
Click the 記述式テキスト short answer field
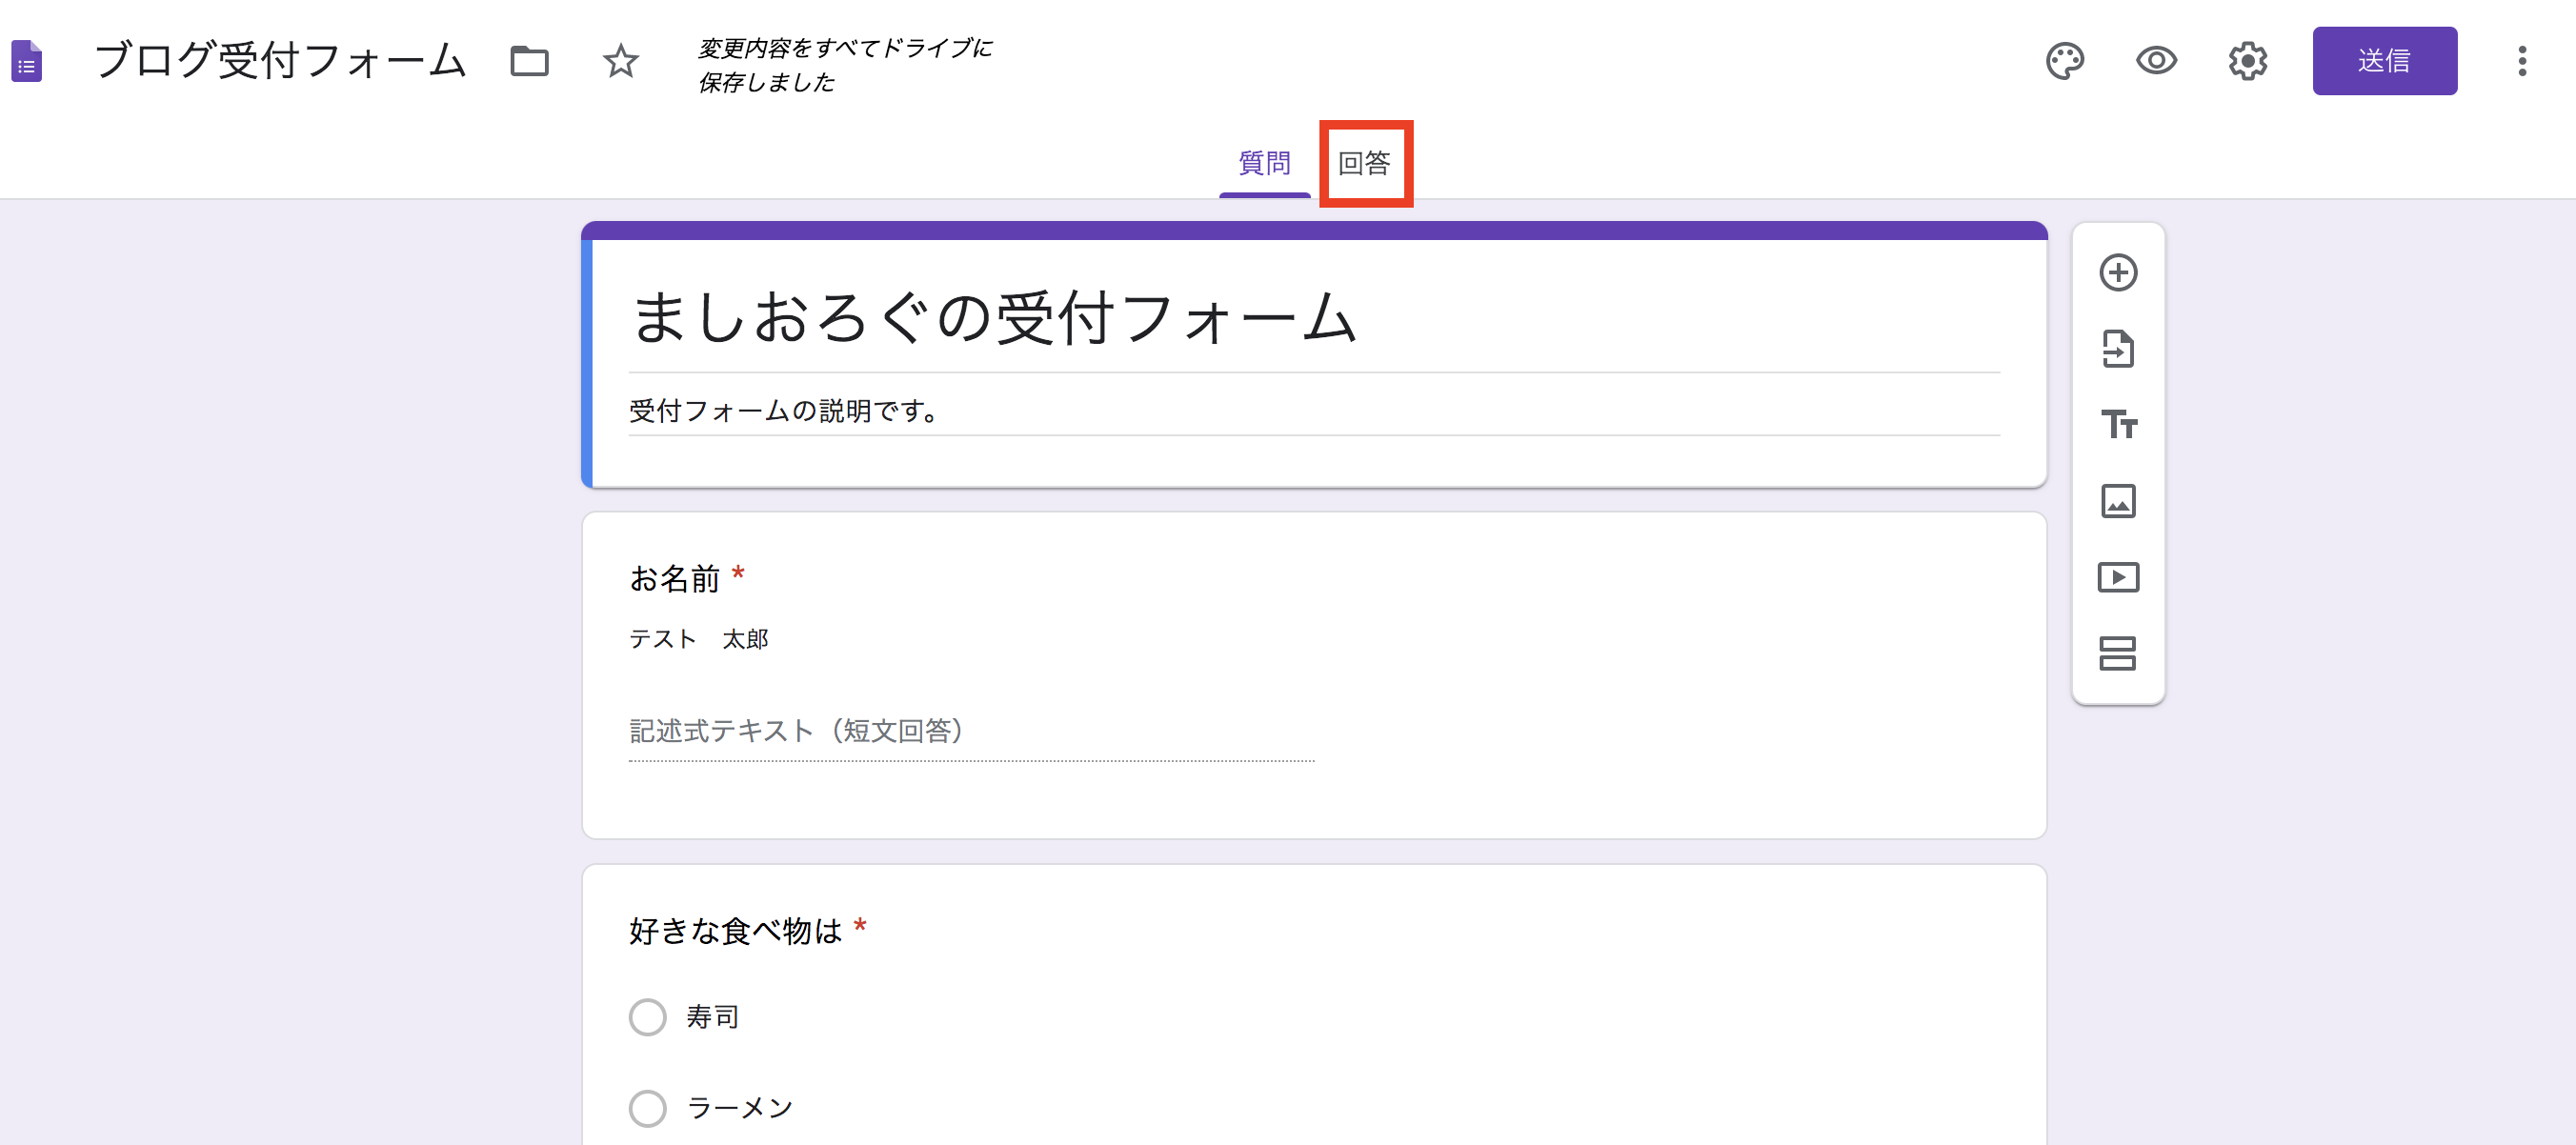coord(971,733)
